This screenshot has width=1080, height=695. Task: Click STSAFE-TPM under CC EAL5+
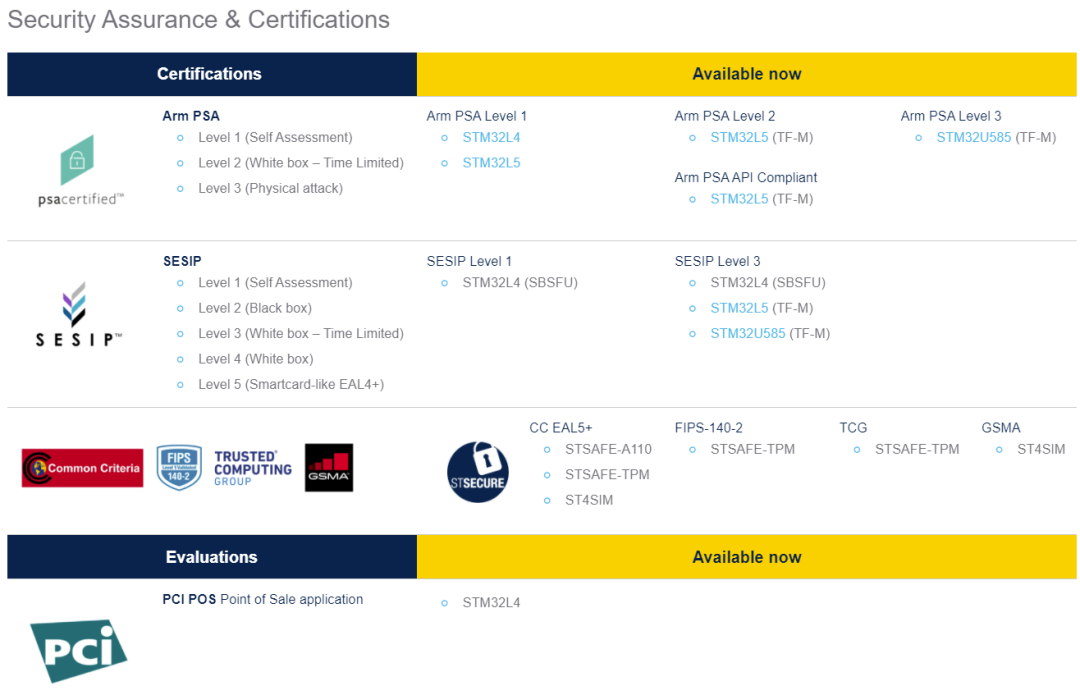point(607,475)
